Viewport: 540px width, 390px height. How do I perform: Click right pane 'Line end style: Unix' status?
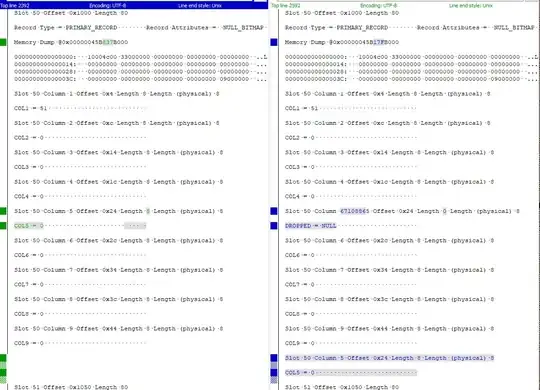[471, 6]
